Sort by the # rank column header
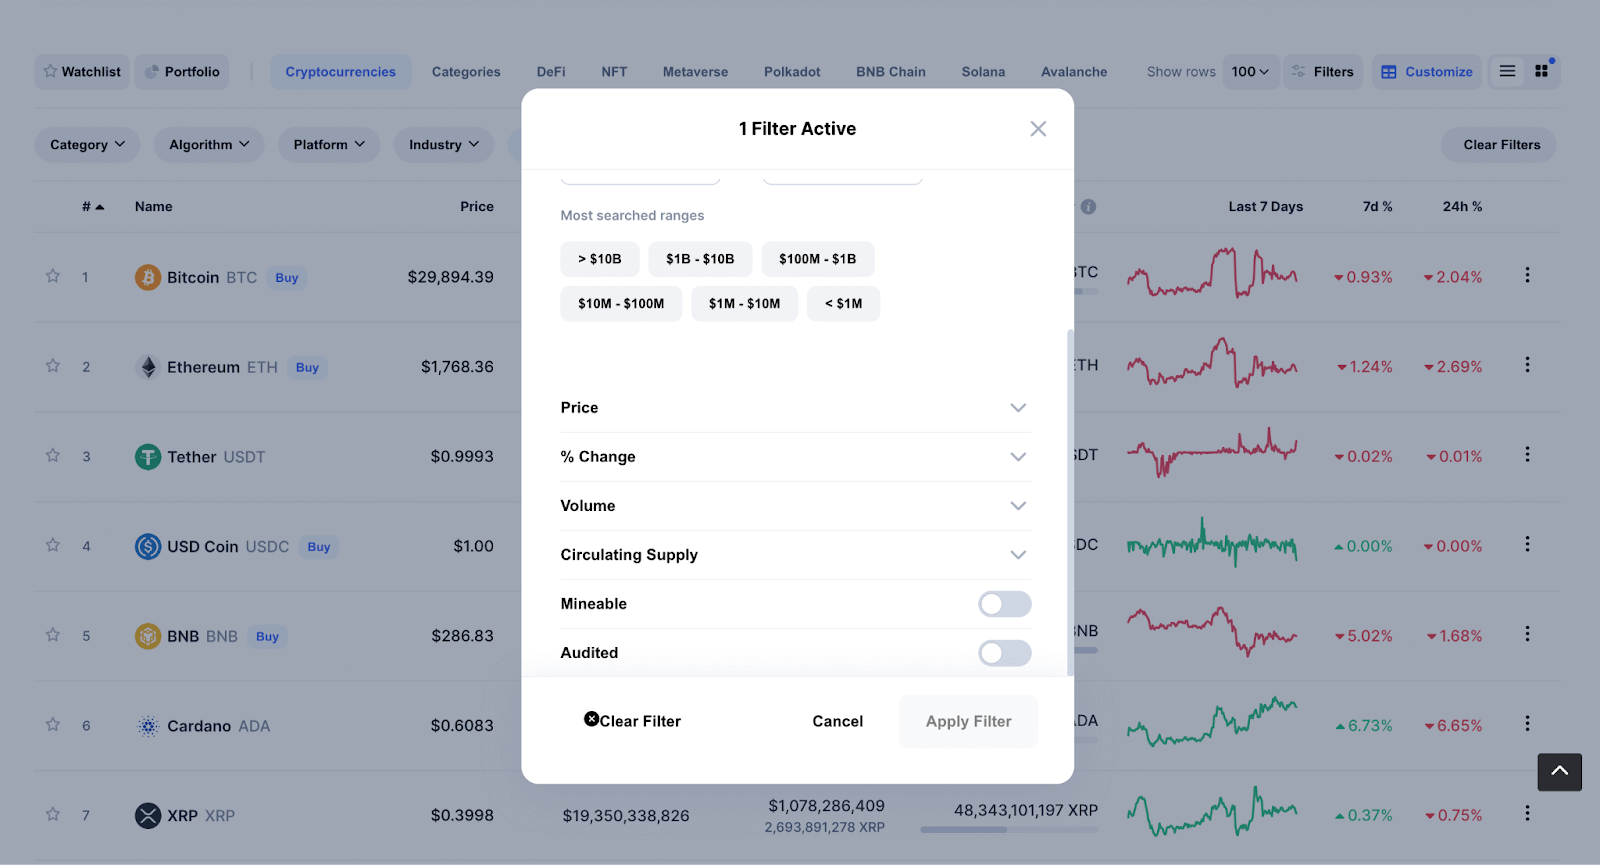The height and width of the screenshot is (865, 1600). (93, 207)
